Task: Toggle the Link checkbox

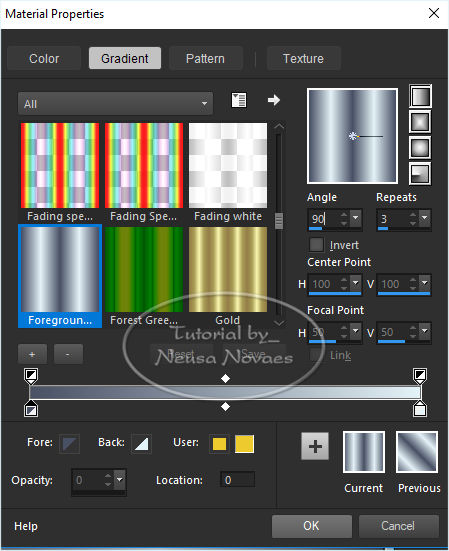Action: pos(316,355)
